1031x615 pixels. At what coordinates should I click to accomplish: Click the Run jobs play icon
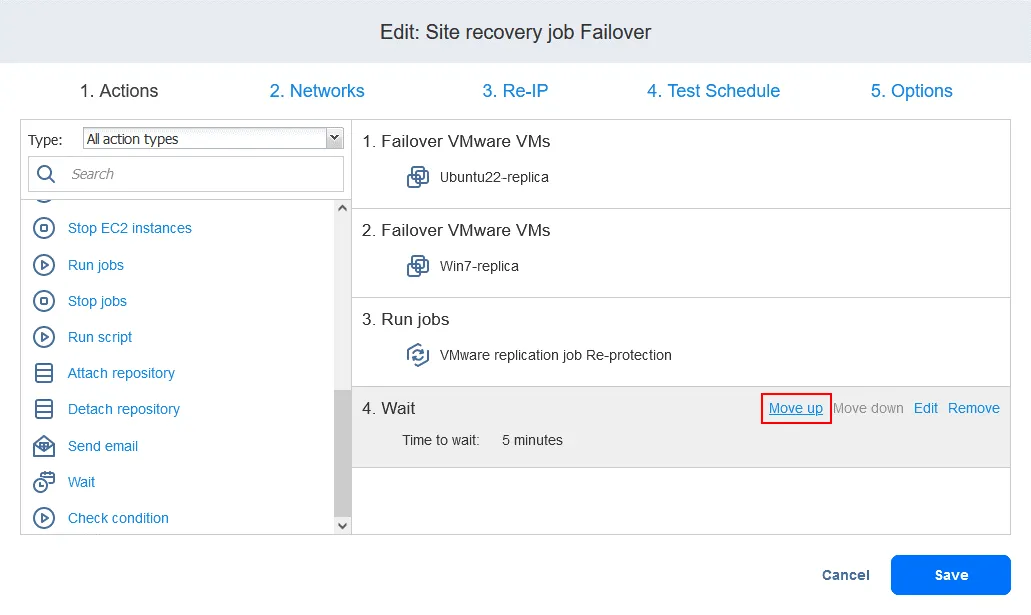pyautogui.click(x=44, y=265)
